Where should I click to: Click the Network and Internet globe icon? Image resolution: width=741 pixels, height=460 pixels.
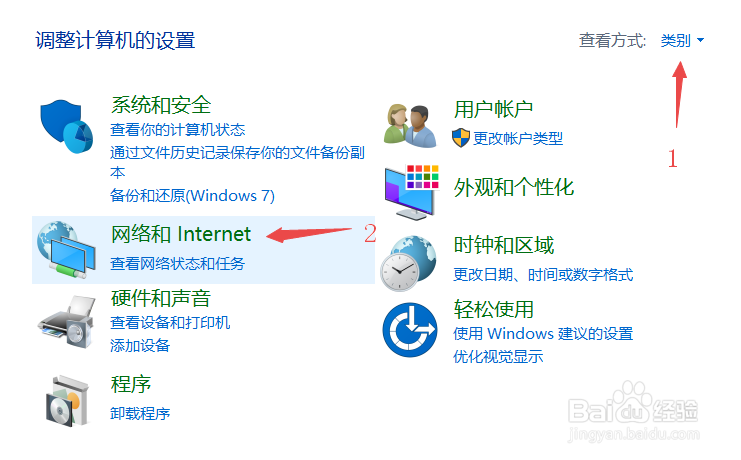pos(66,249)
